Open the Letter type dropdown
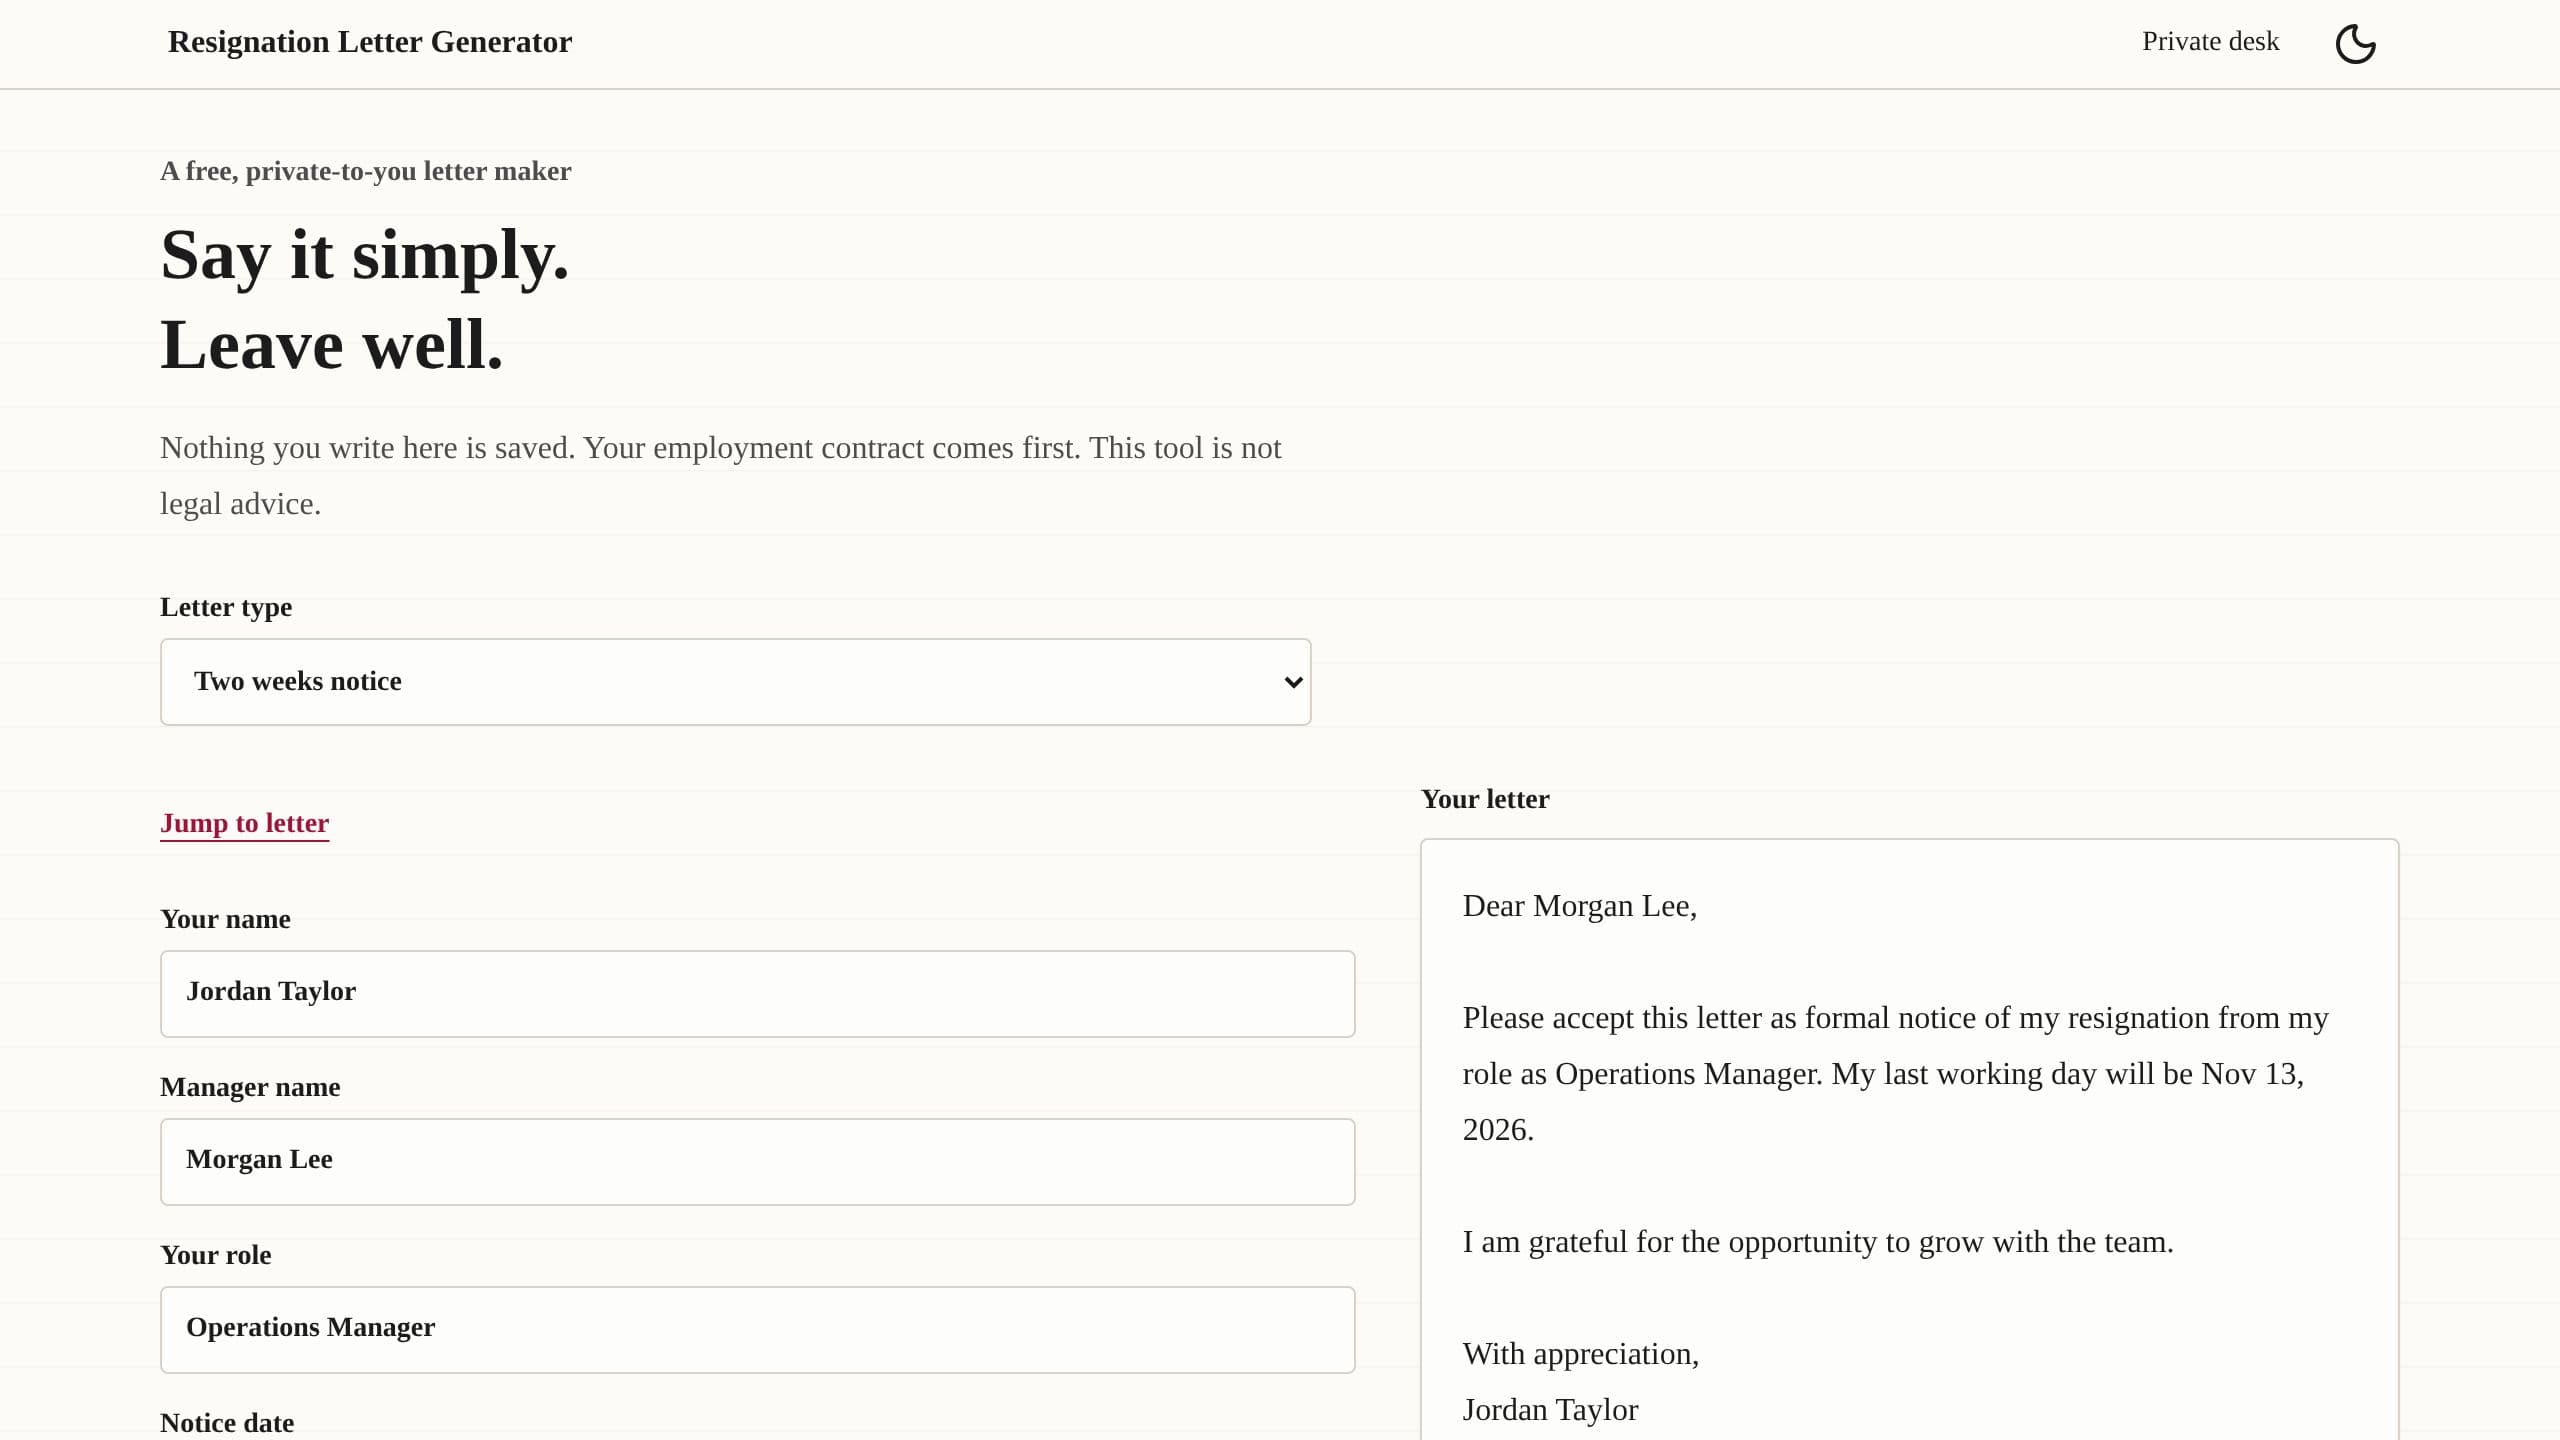This screenshot has width=2560, height=1440. pos(735,682)
